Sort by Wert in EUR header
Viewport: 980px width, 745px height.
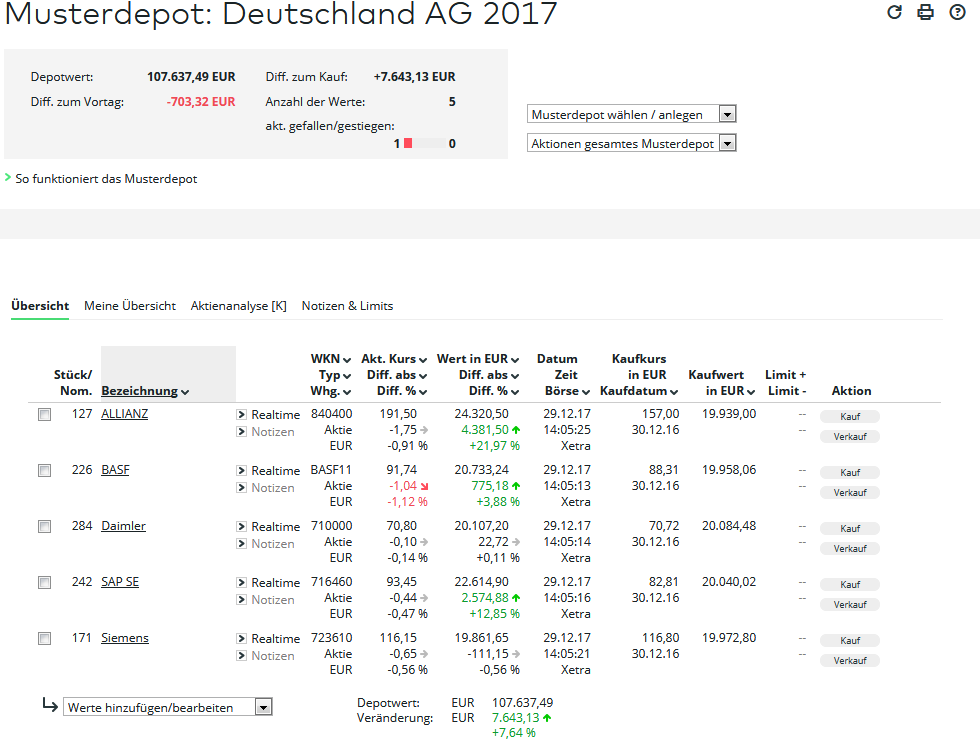[x=478, y=359]
